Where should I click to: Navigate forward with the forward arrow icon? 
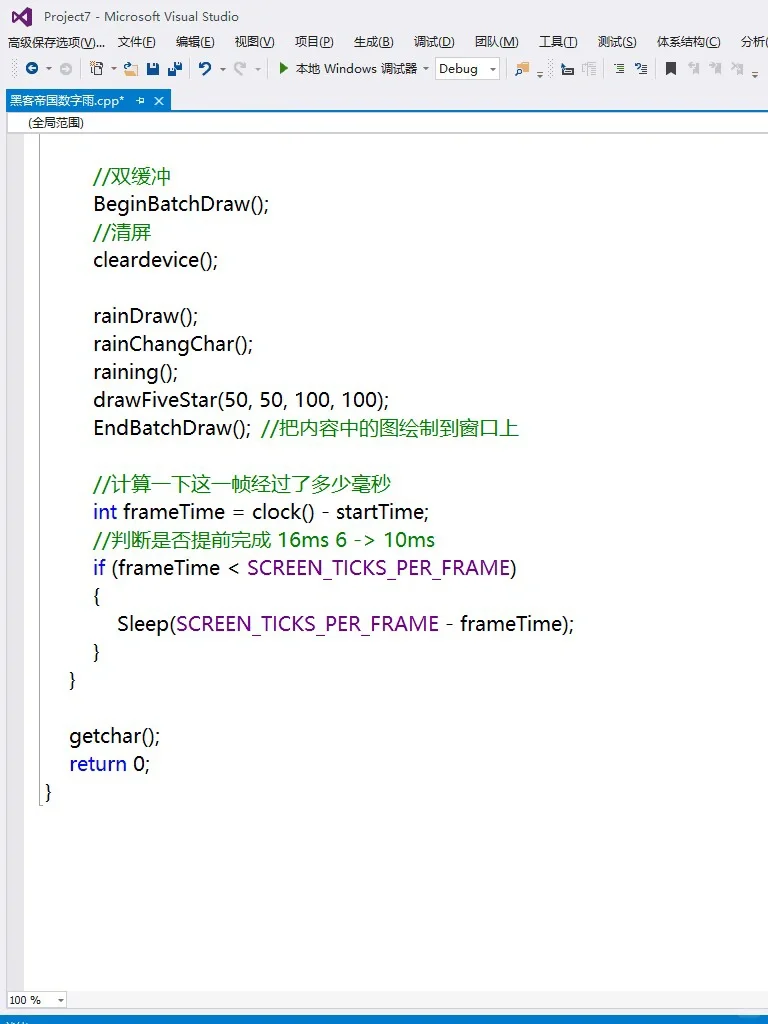(65, 69)
